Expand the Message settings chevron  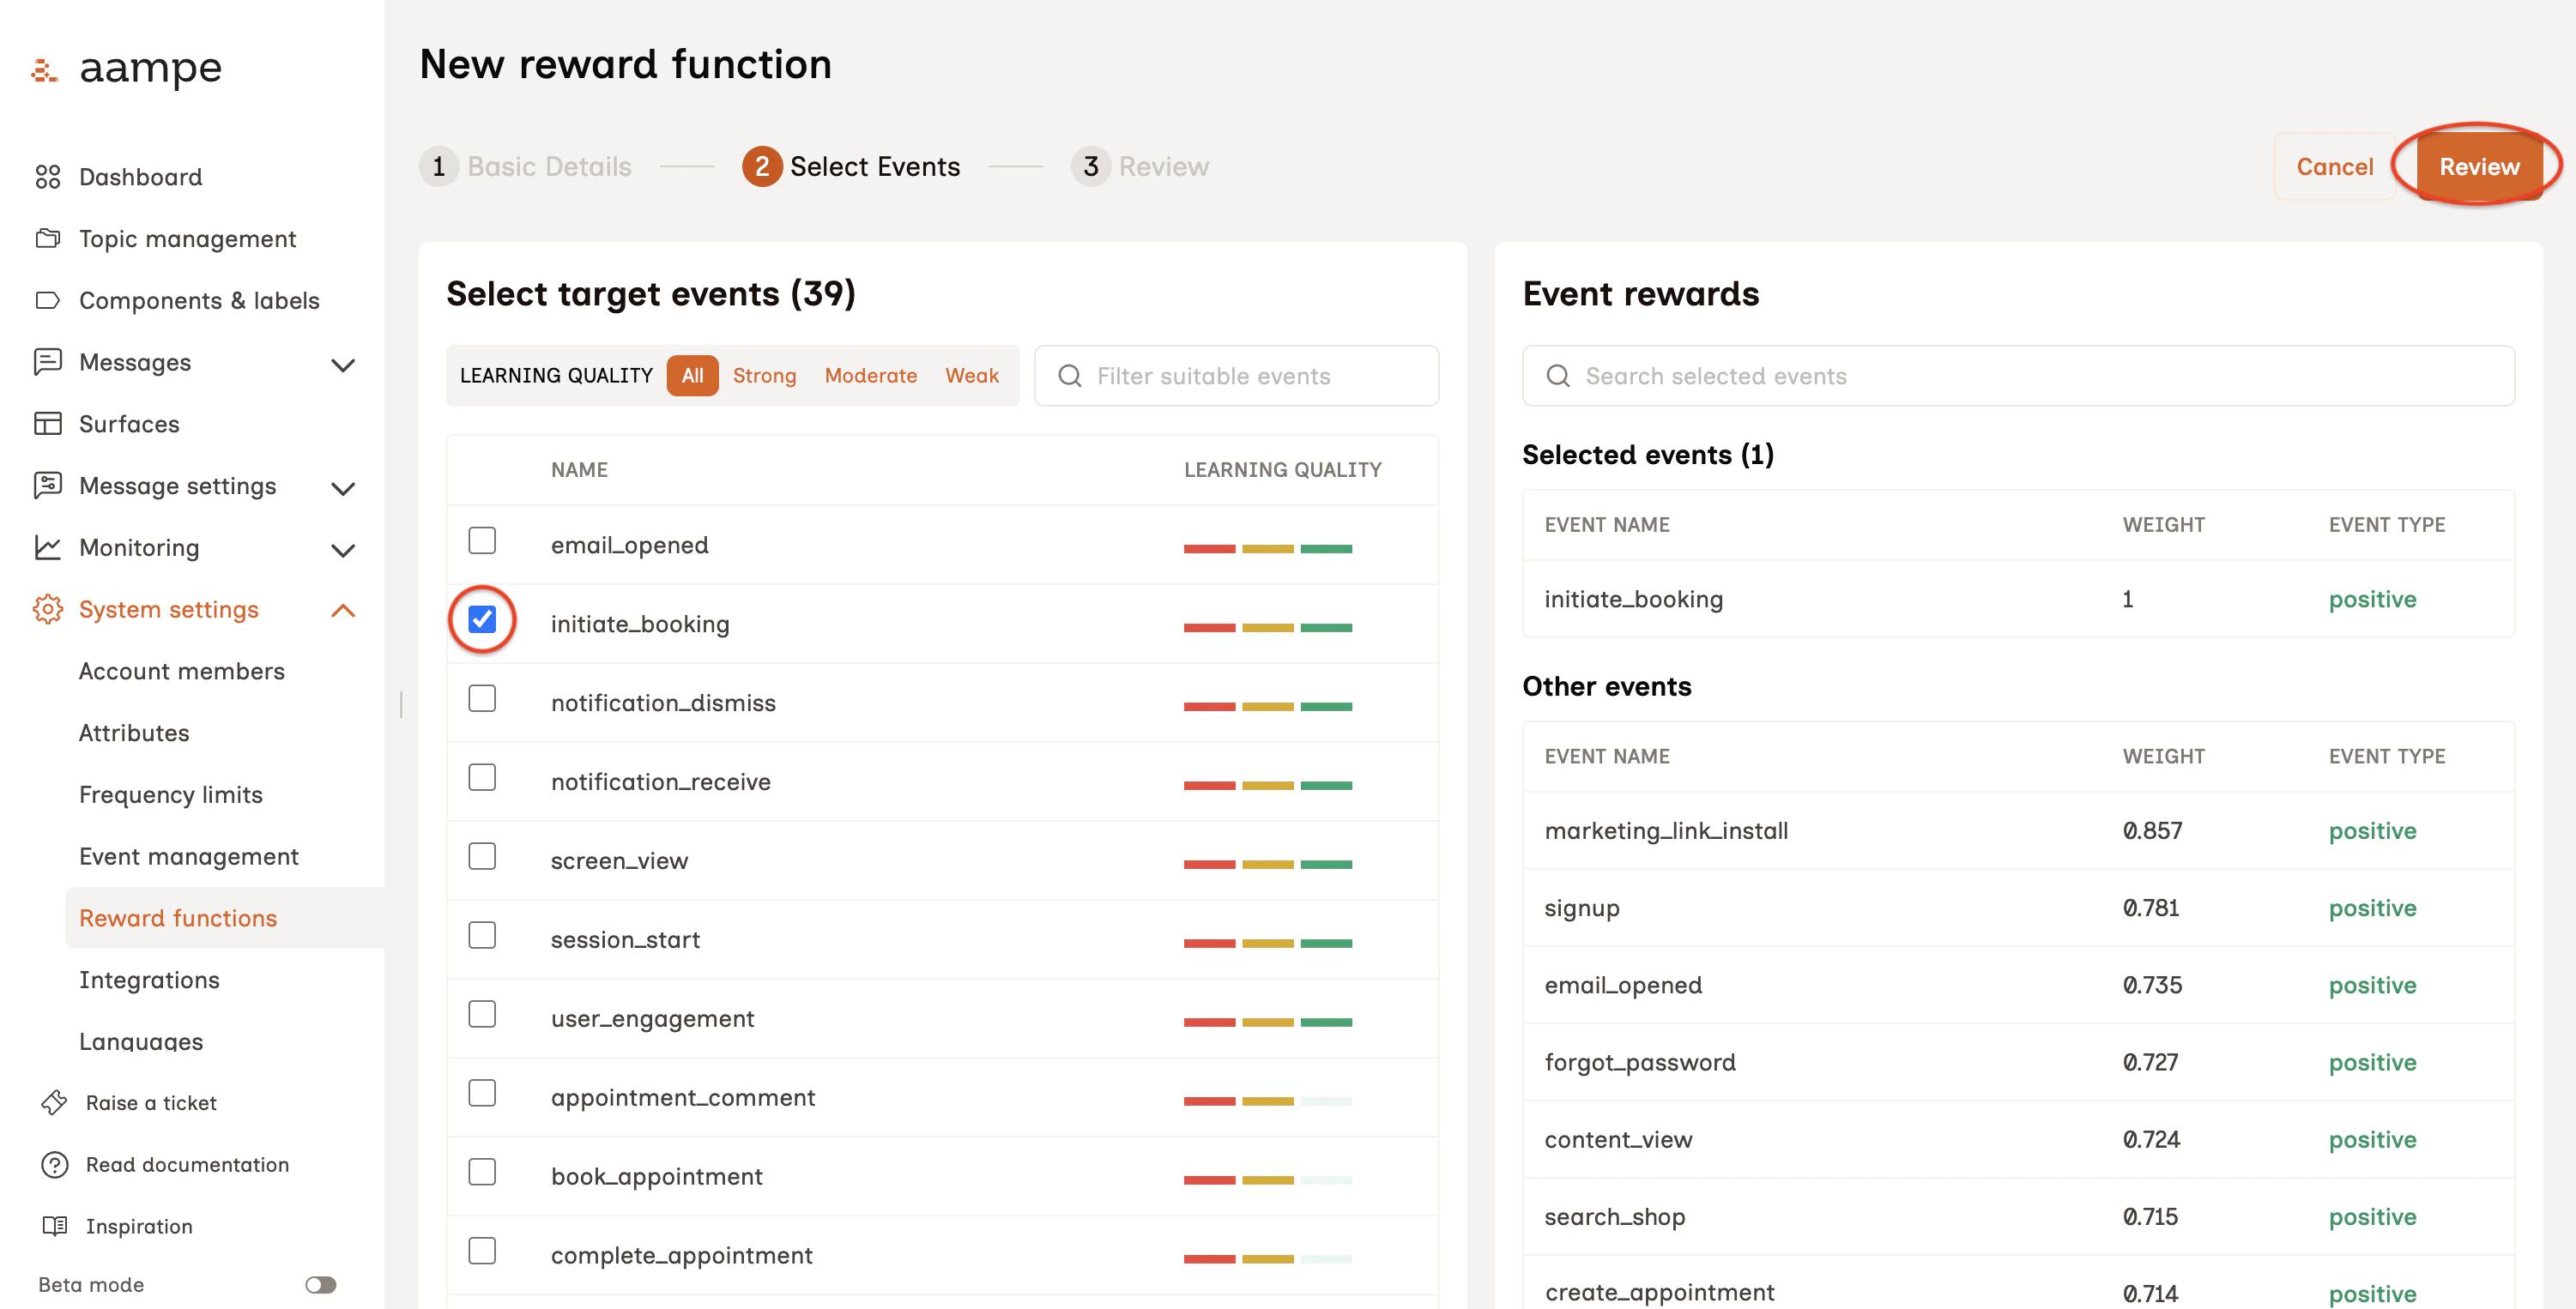click(343, 488)
